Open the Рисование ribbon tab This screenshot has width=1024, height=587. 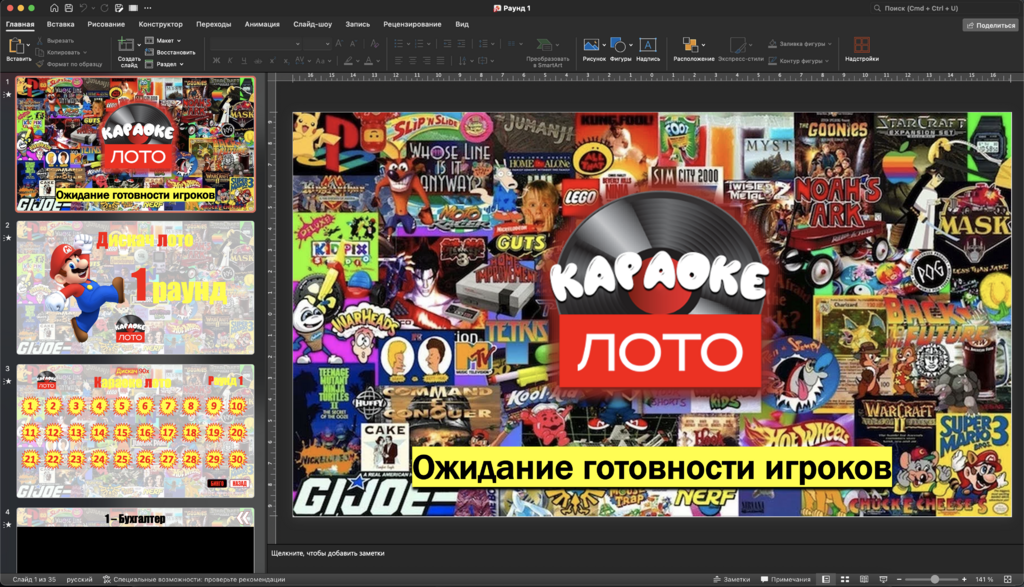[x=106, y=24]
